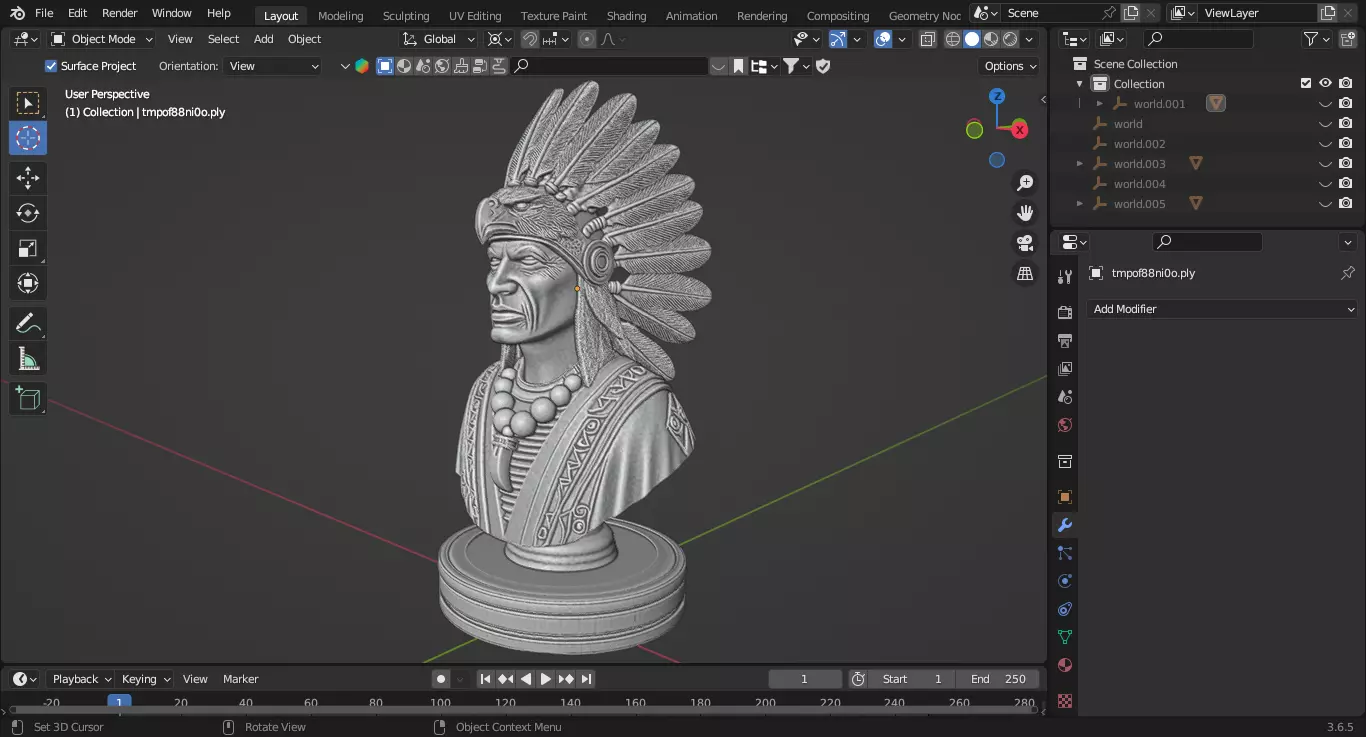Image resolution: width=1366 pixels, height=737 pixels.
Task: Click the new collection icon in outliner
Action: (1347, 39)
